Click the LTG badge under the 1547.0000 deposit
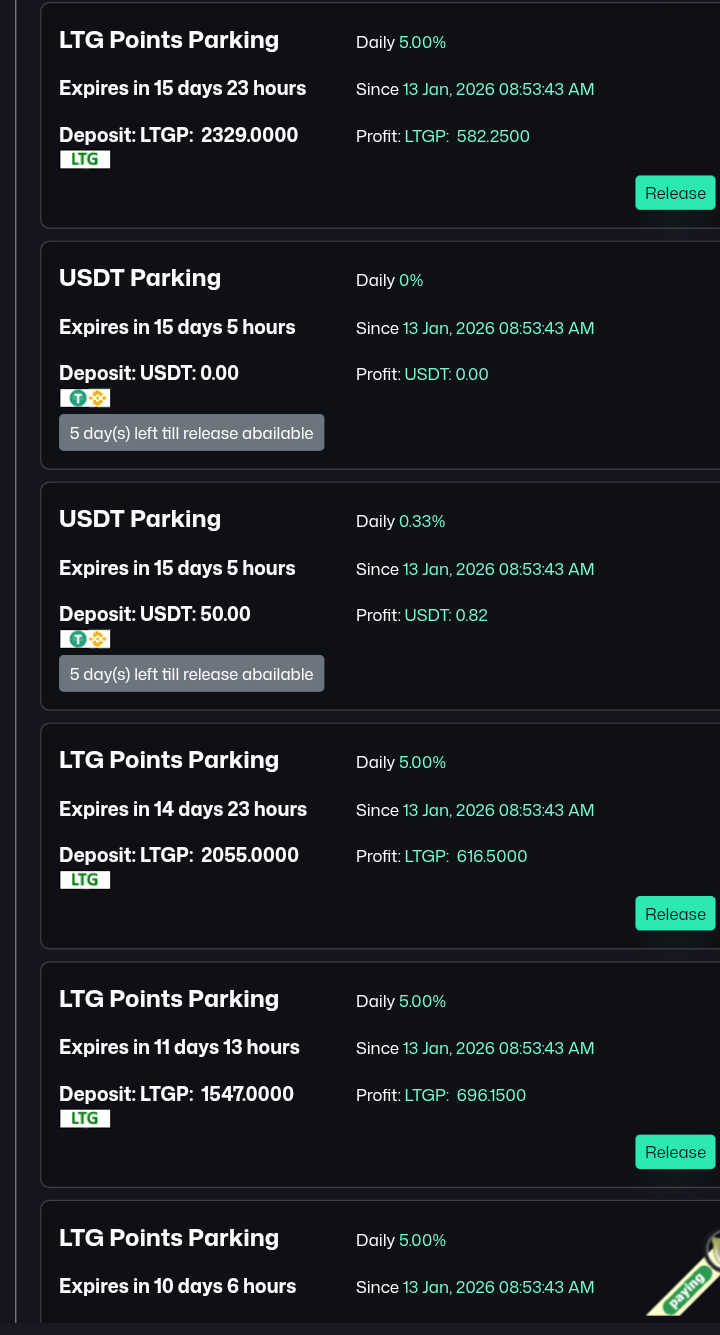The image size is (720, 1335). 85,1118
